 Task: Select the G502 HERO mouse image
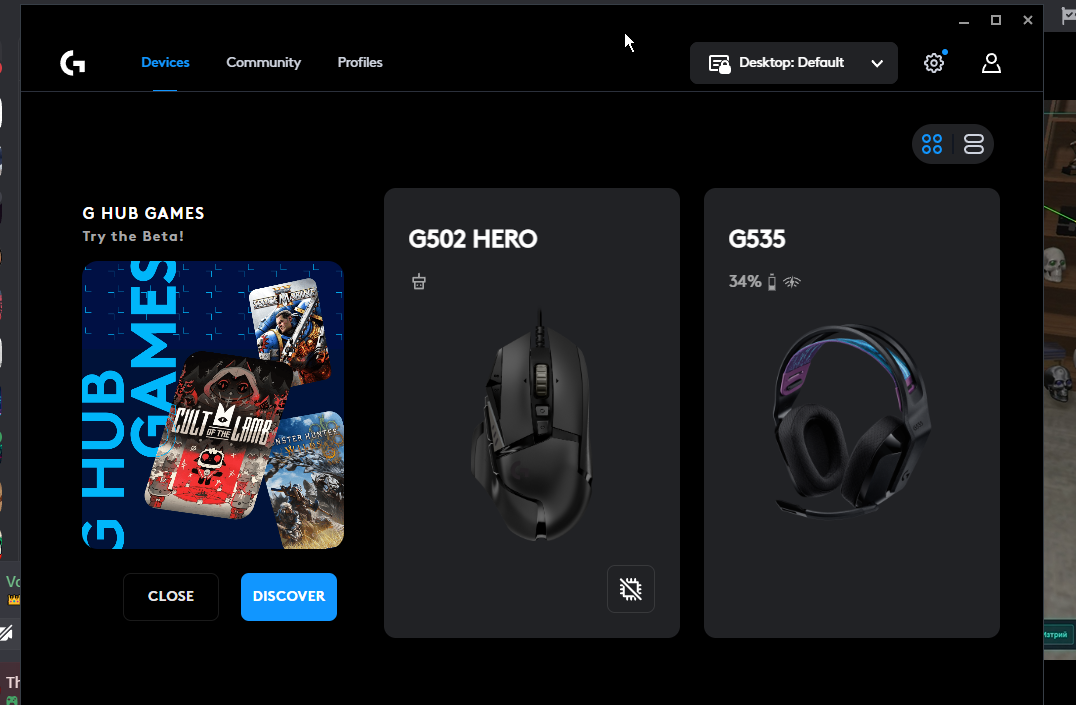(x=532, y=426)
